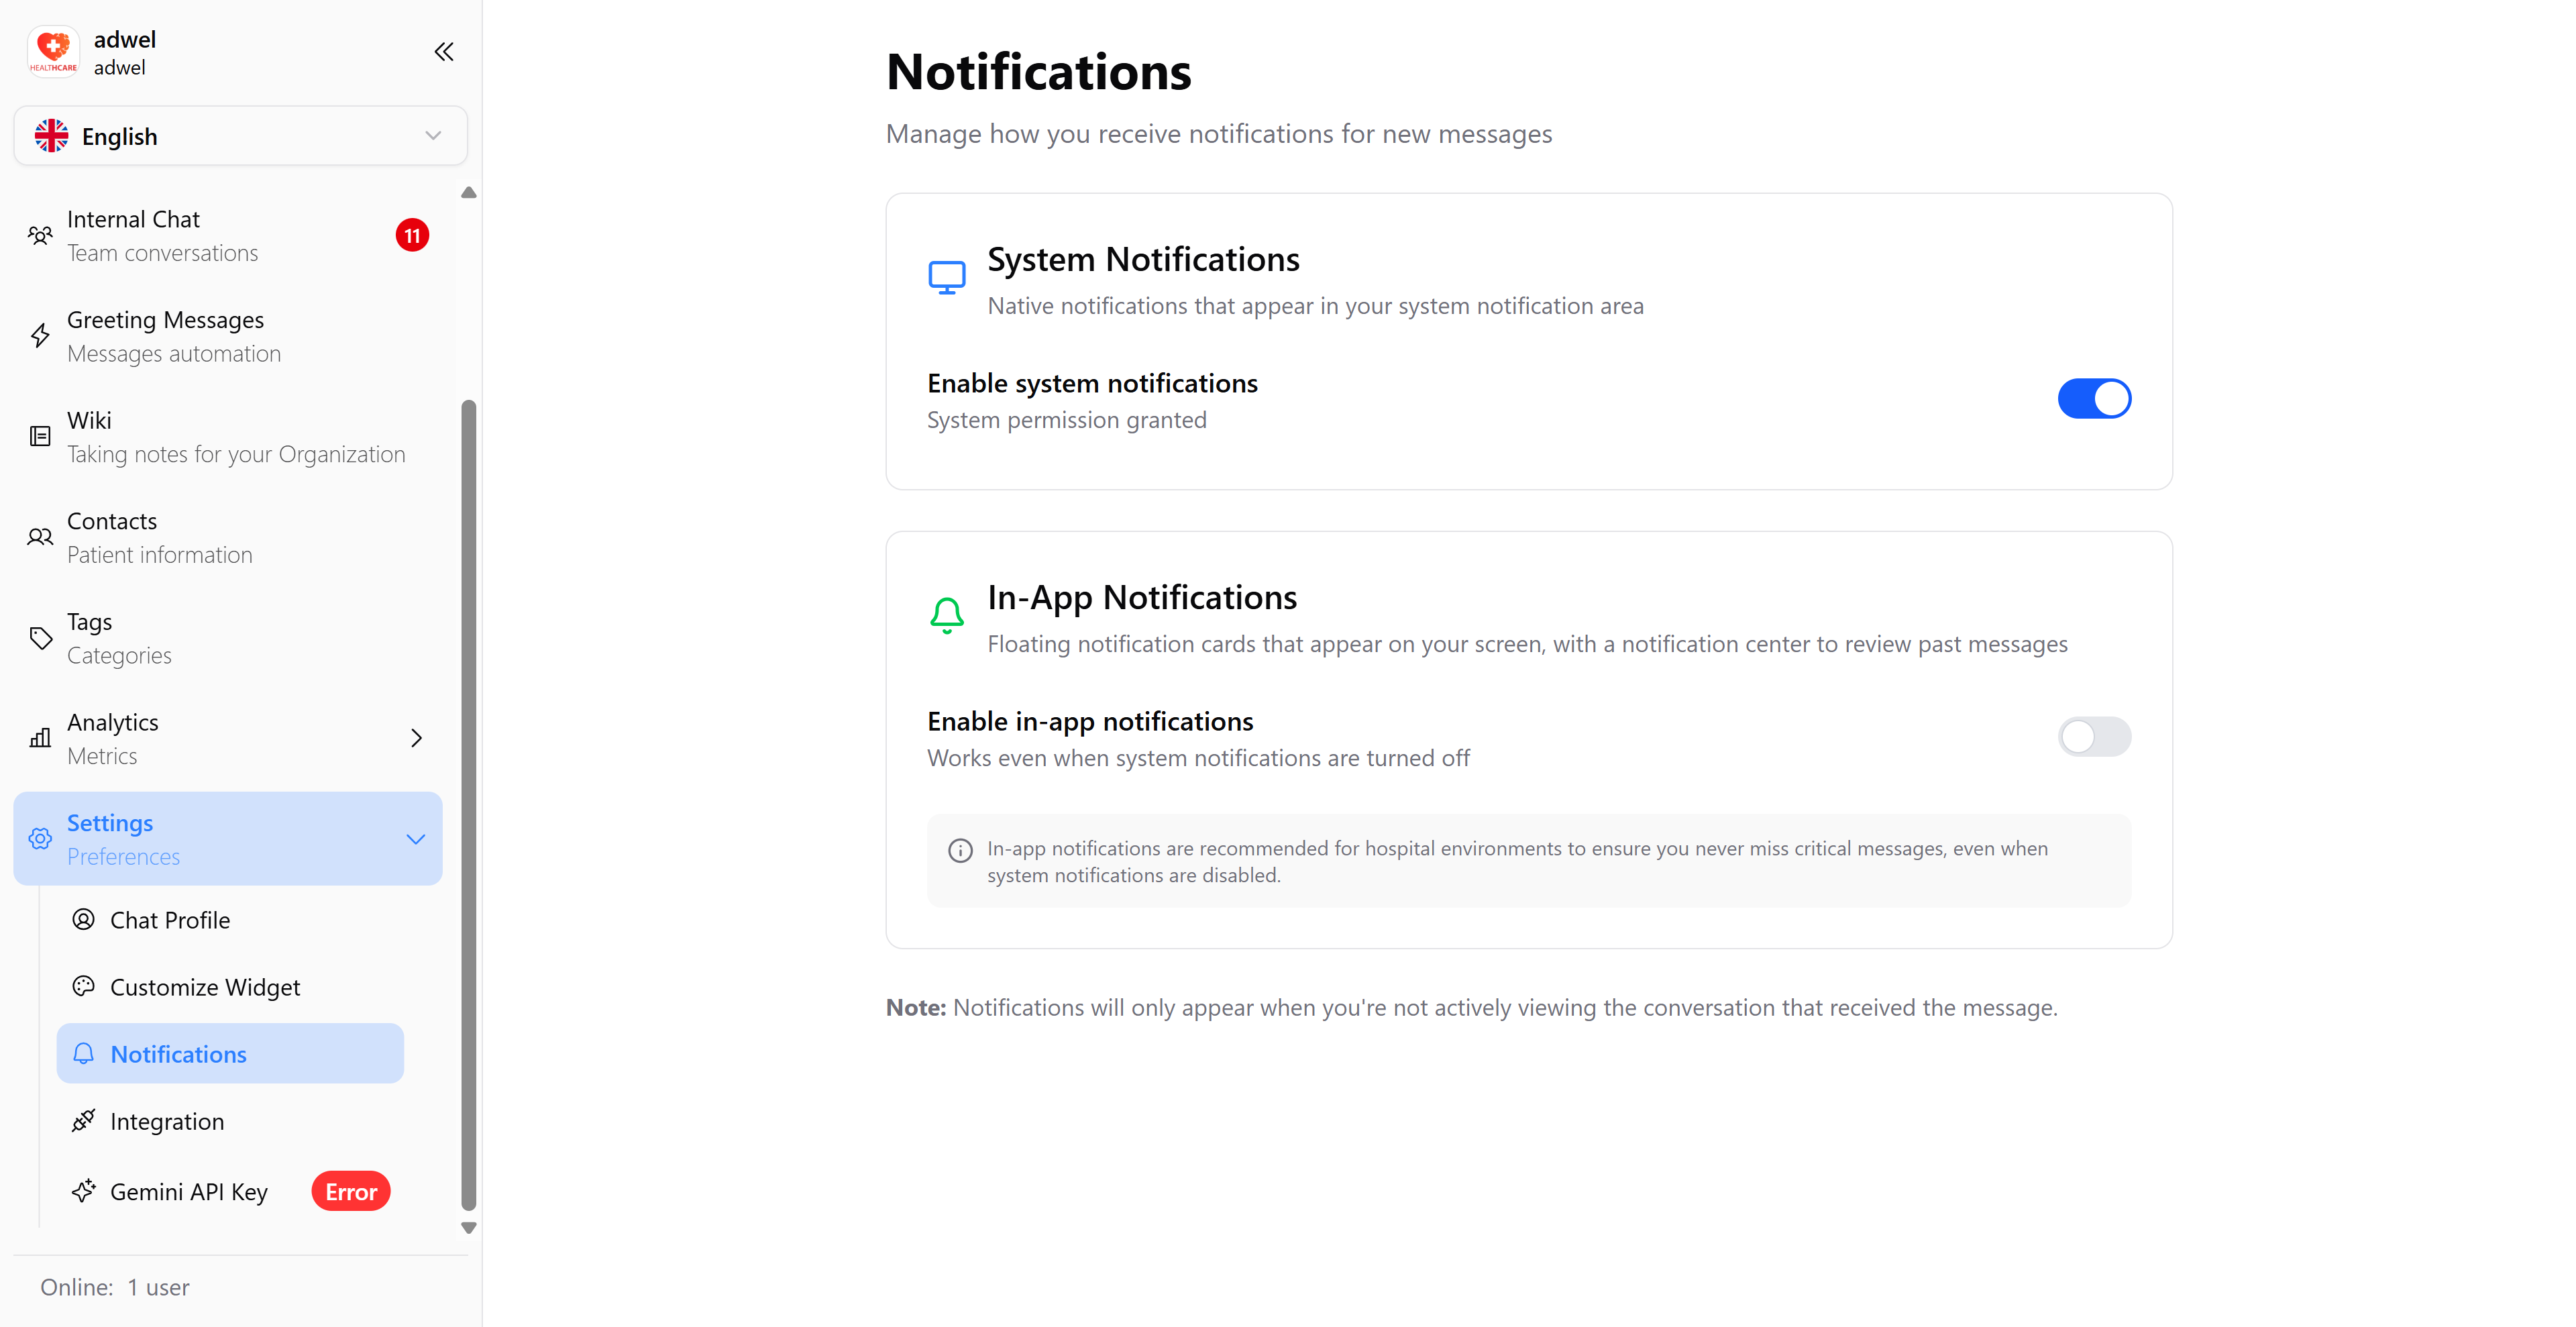Expand the Analytics section chevron

click(x=417, y=738)
